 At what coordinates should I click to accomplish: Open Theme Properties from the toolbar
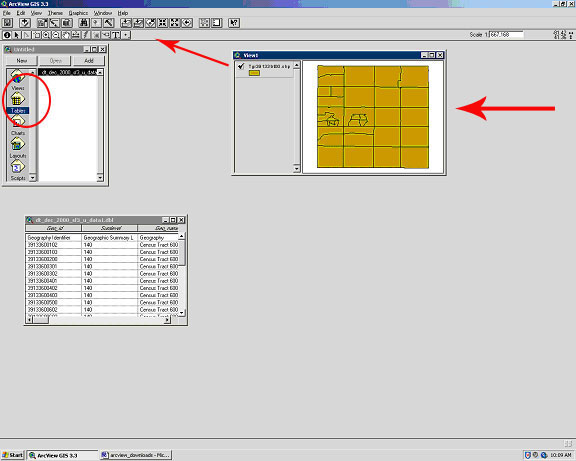coord(42,23)
